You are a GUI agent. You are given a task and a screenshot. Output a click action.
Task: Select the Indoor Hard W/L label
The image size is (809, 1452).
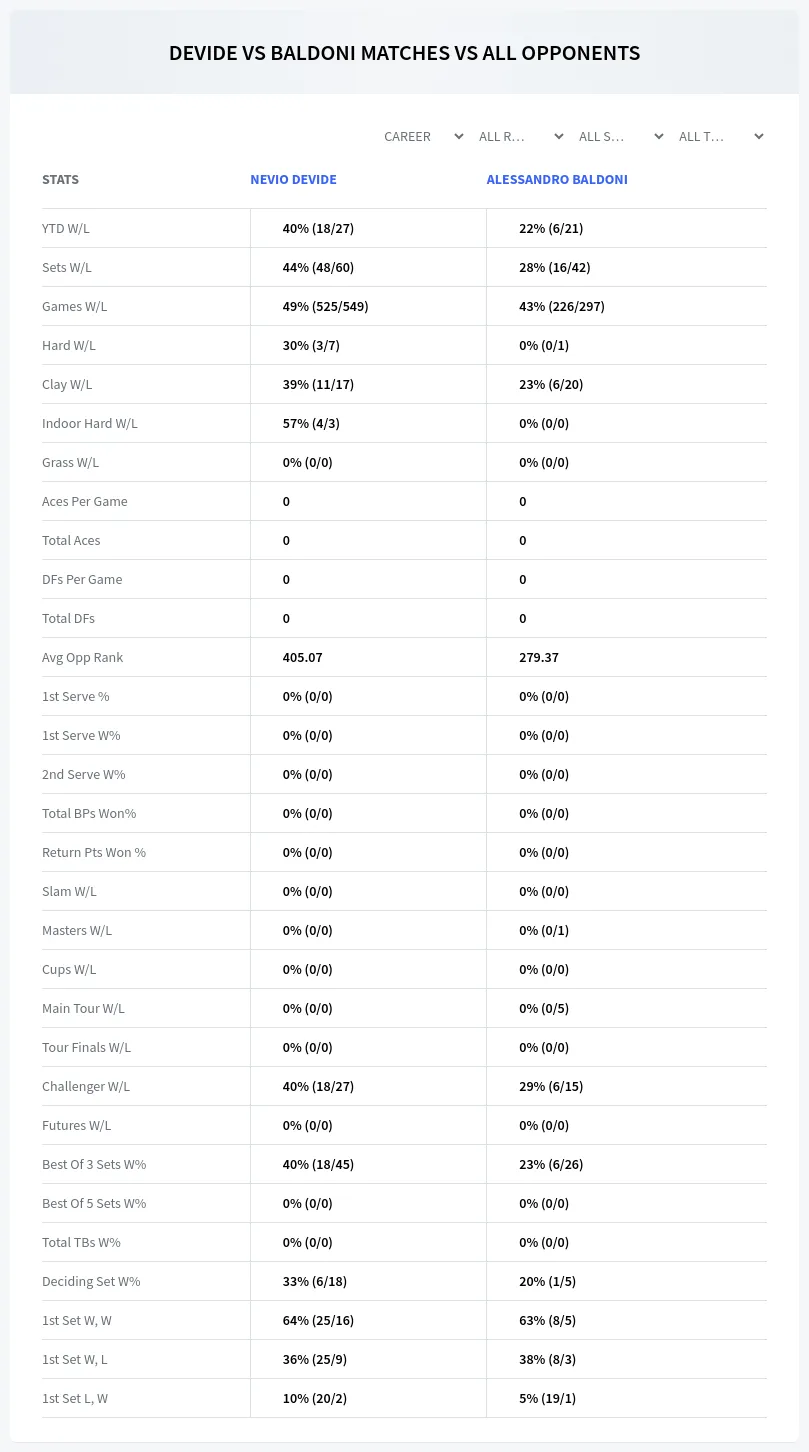point(90,423)
